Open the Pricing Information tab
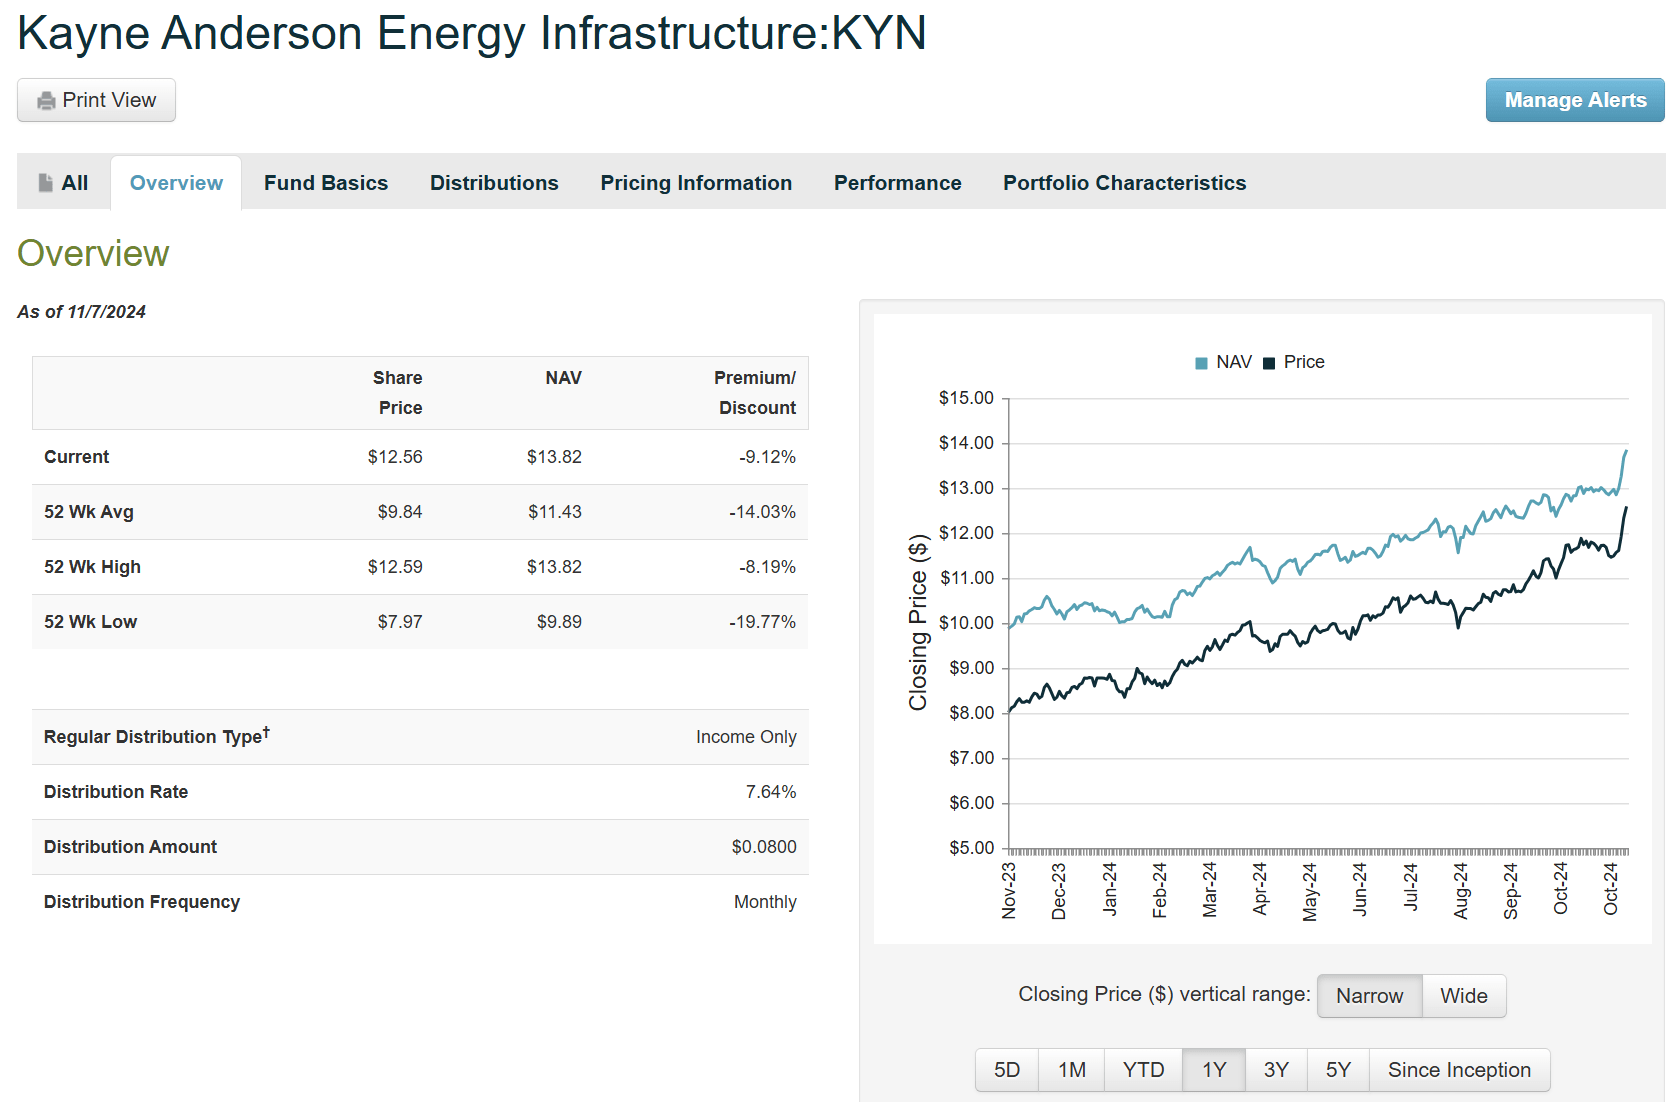1666x1102 pixels. 696,182
